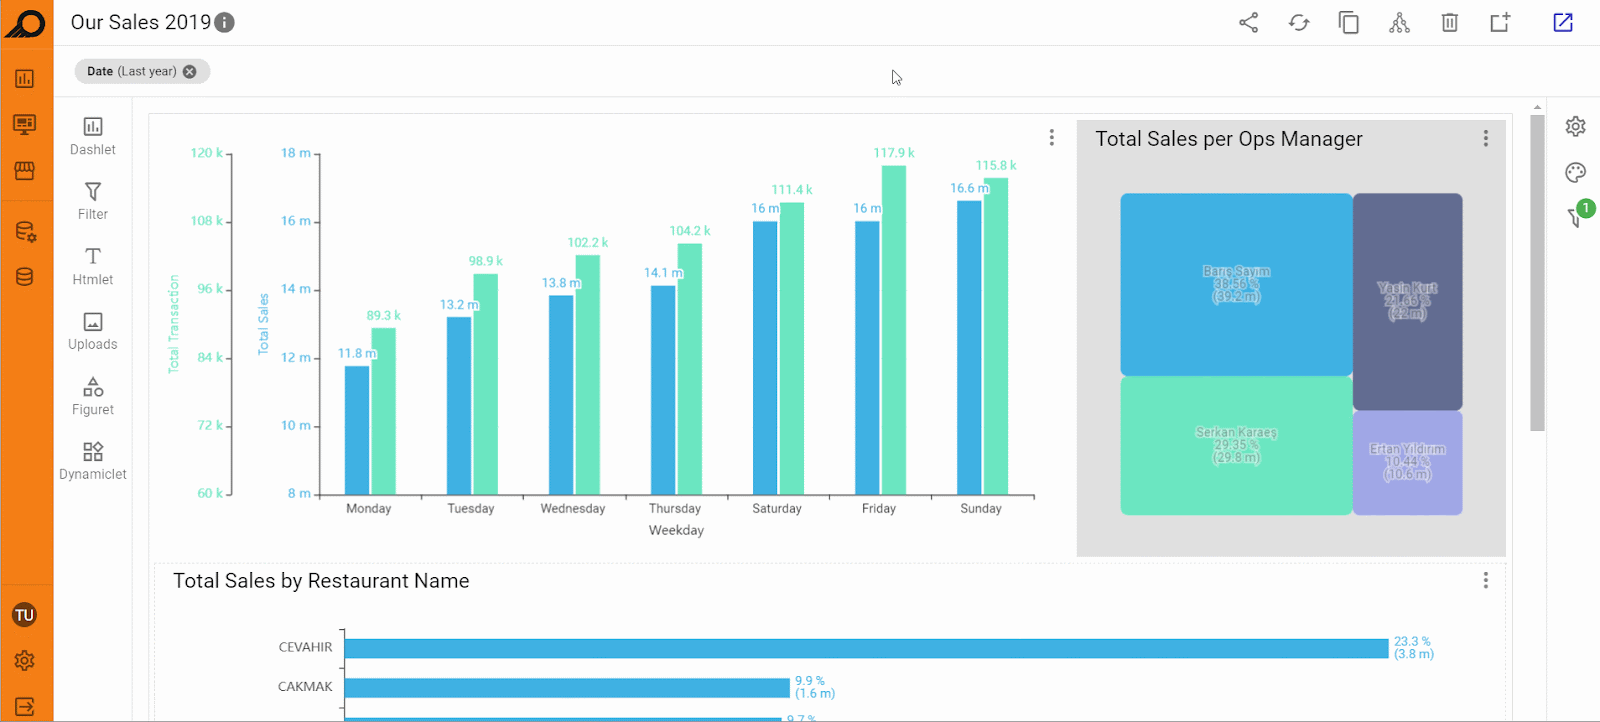Choose the Figuret tool
This screenshot has width=1600, height=722.
(x=93, y=396)
